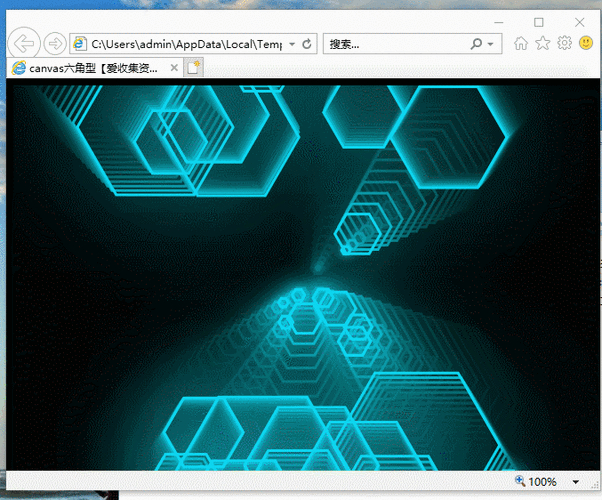
Task: Click the IE icon on the tab
Action: click(x=18, y=68)
